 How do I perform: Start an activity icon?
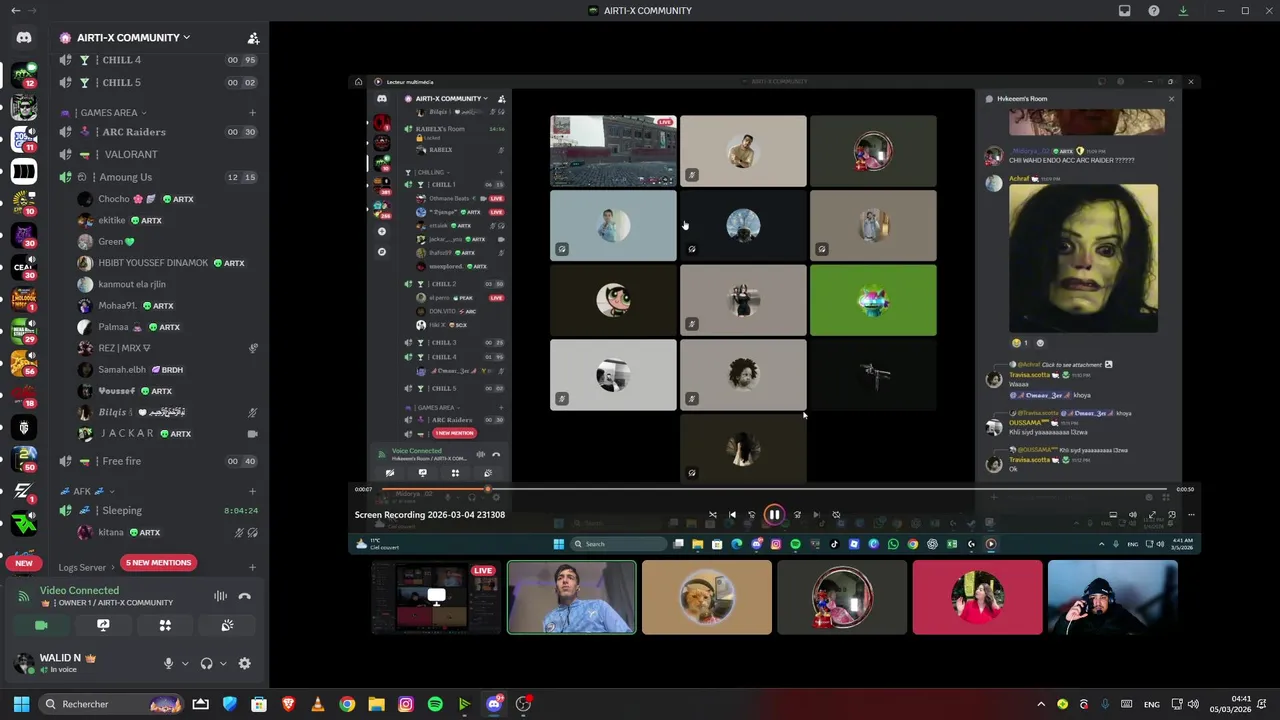[x=165, y=625]
